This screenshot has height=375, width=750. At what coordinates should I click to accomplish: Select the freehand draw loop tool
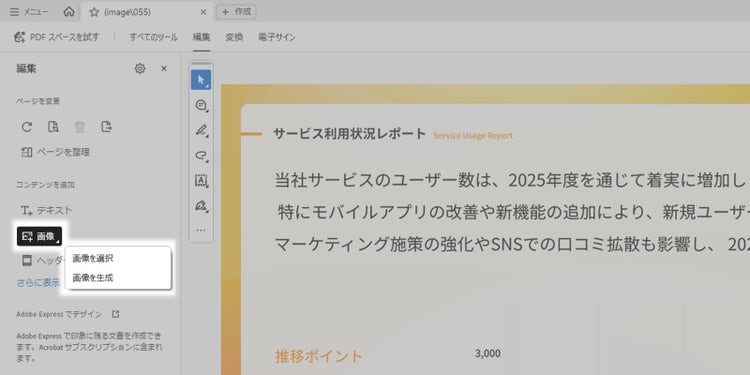(x=201, y=155)
